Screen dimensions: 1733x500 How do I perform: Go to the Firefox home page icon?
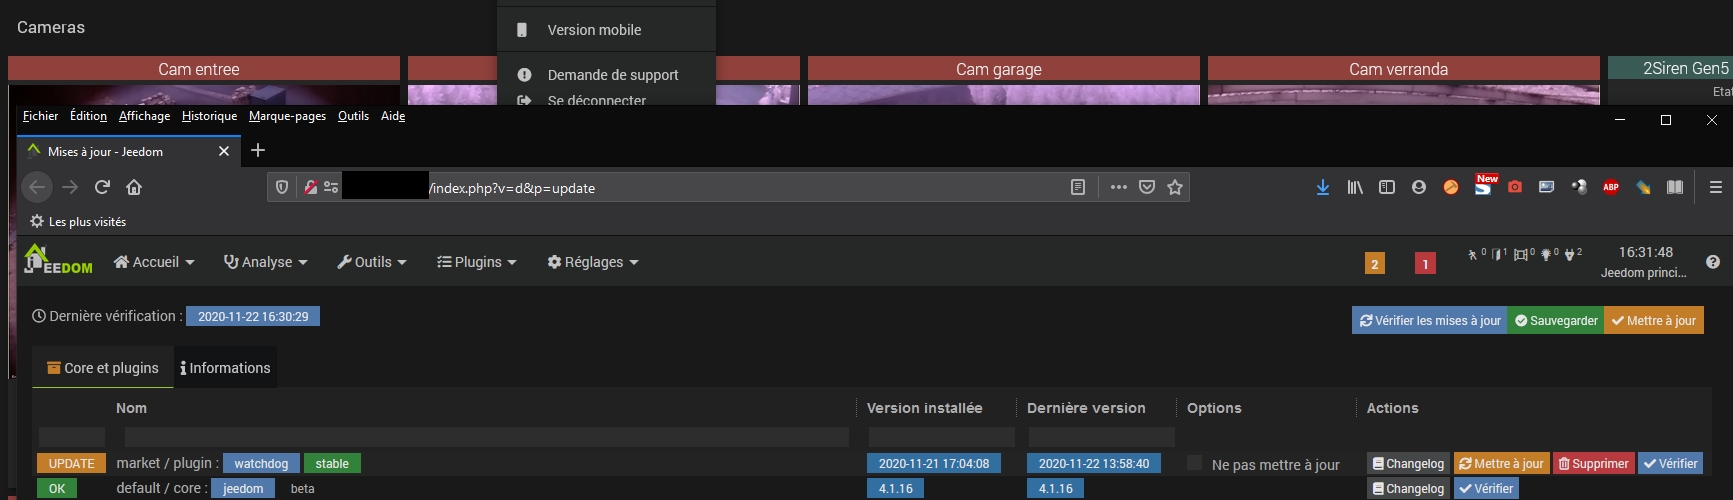pyautogui.click(x=134, y=187)
